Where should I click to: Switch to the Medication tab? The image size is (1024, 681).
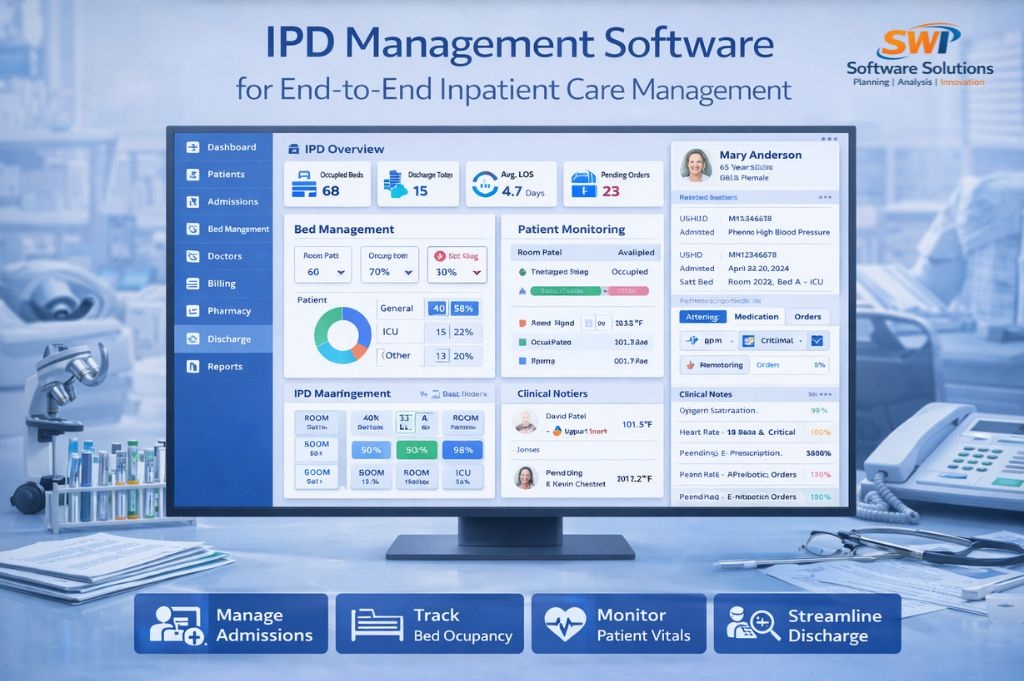756,316
